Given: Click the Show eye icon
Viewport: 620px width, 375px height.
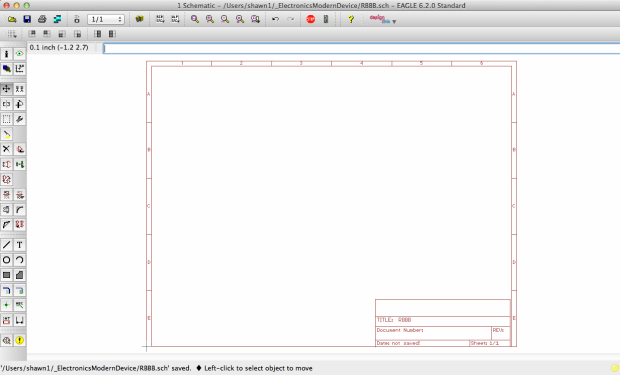Looking at the screenshot, I should 19,54.
